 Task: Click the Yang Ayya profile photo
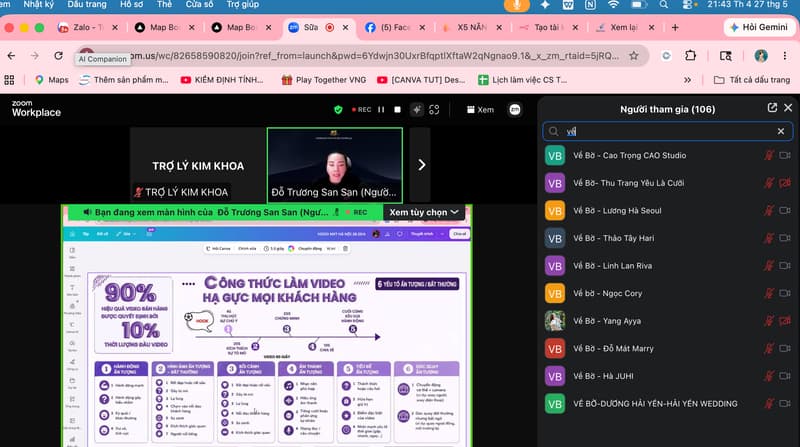click(555, 321)
